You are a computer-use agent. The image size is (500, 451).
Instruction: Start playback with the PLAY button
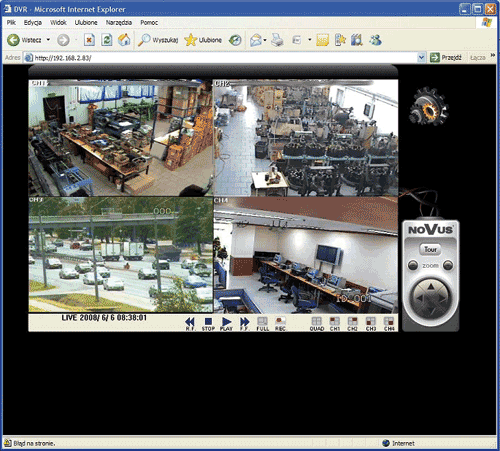226,323
